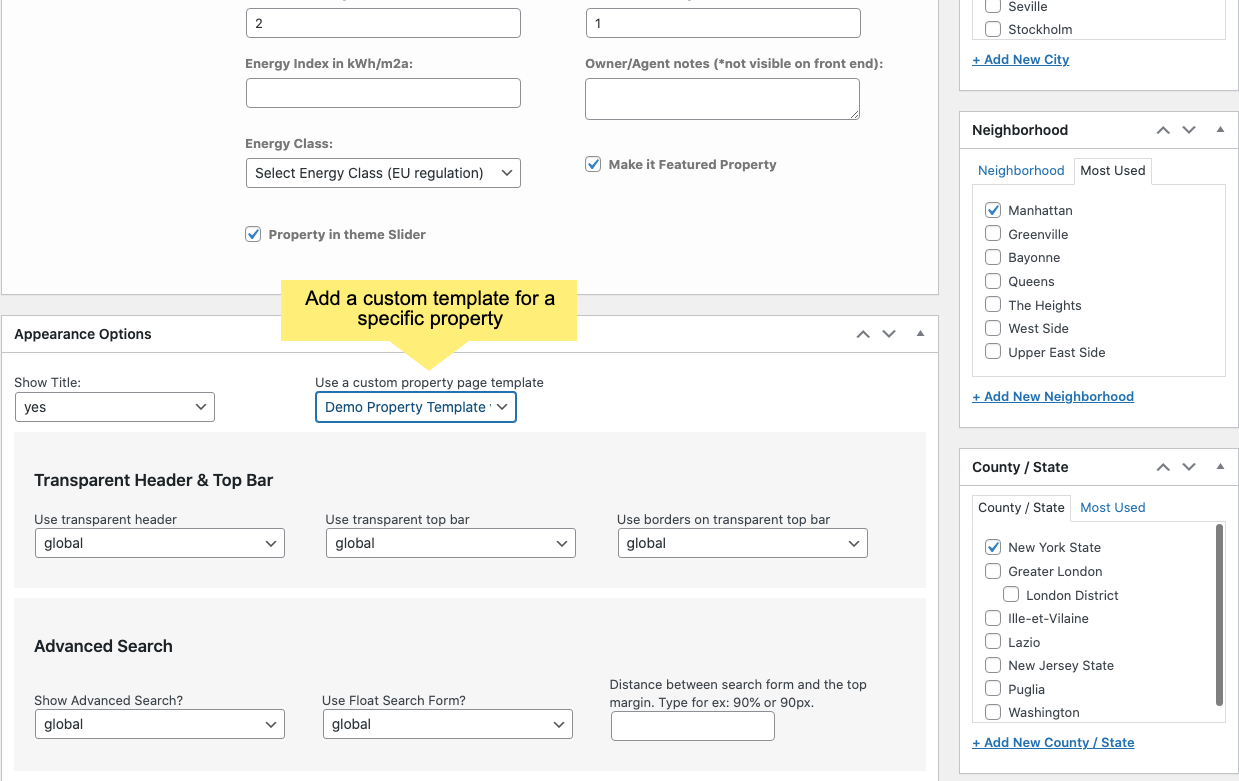Open custom property page template dropdown

pyautogui.click(x=416, y=407)
